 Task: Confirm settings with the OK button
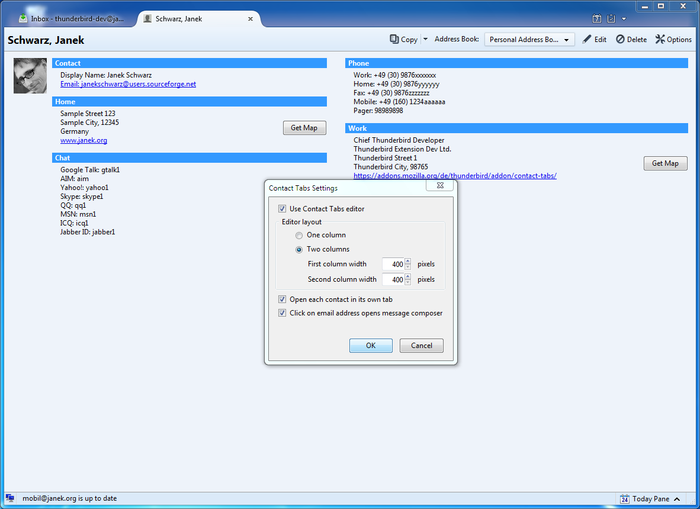coord(371,346)
